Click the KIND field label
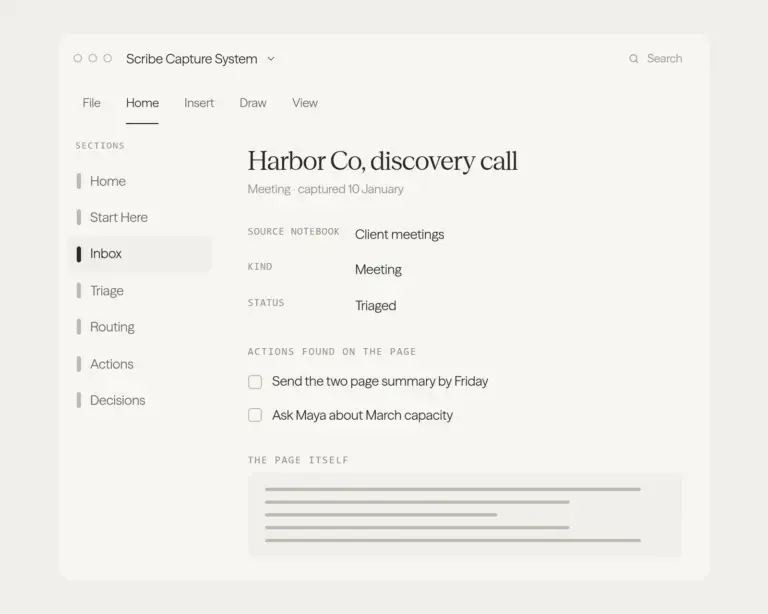 [260, 266]
